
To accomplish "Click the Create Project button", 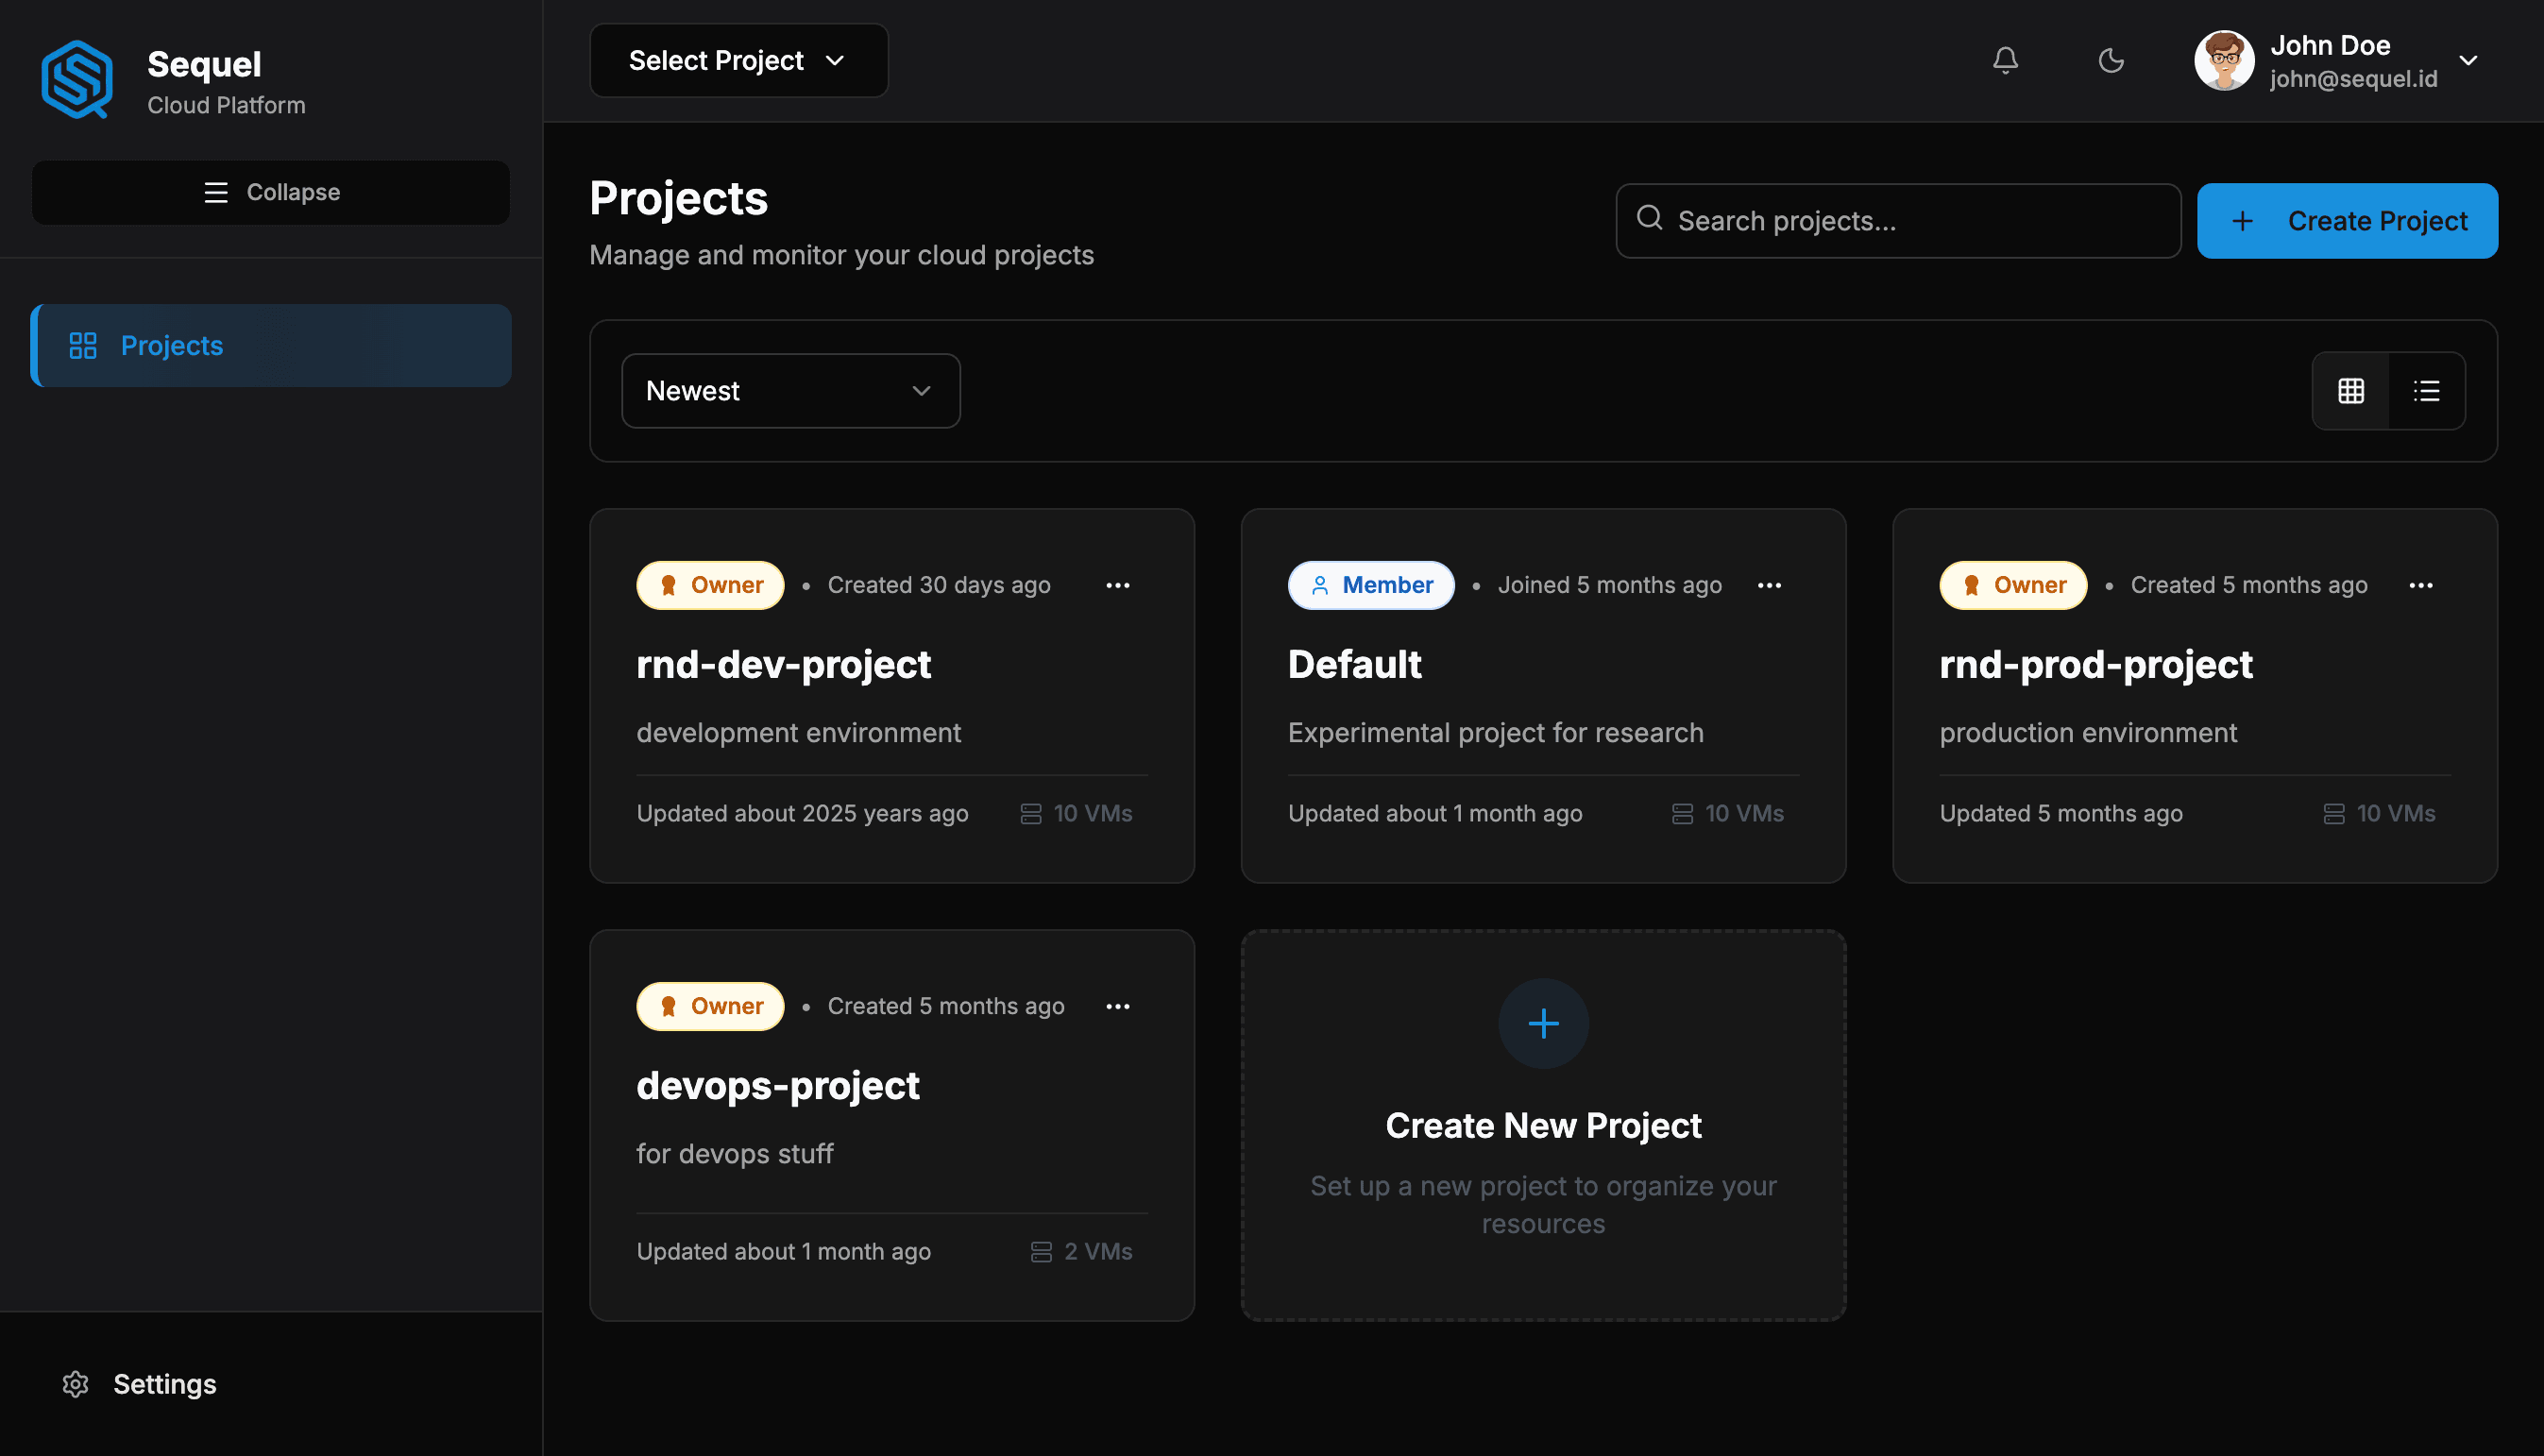I will tap(2347, 220).
